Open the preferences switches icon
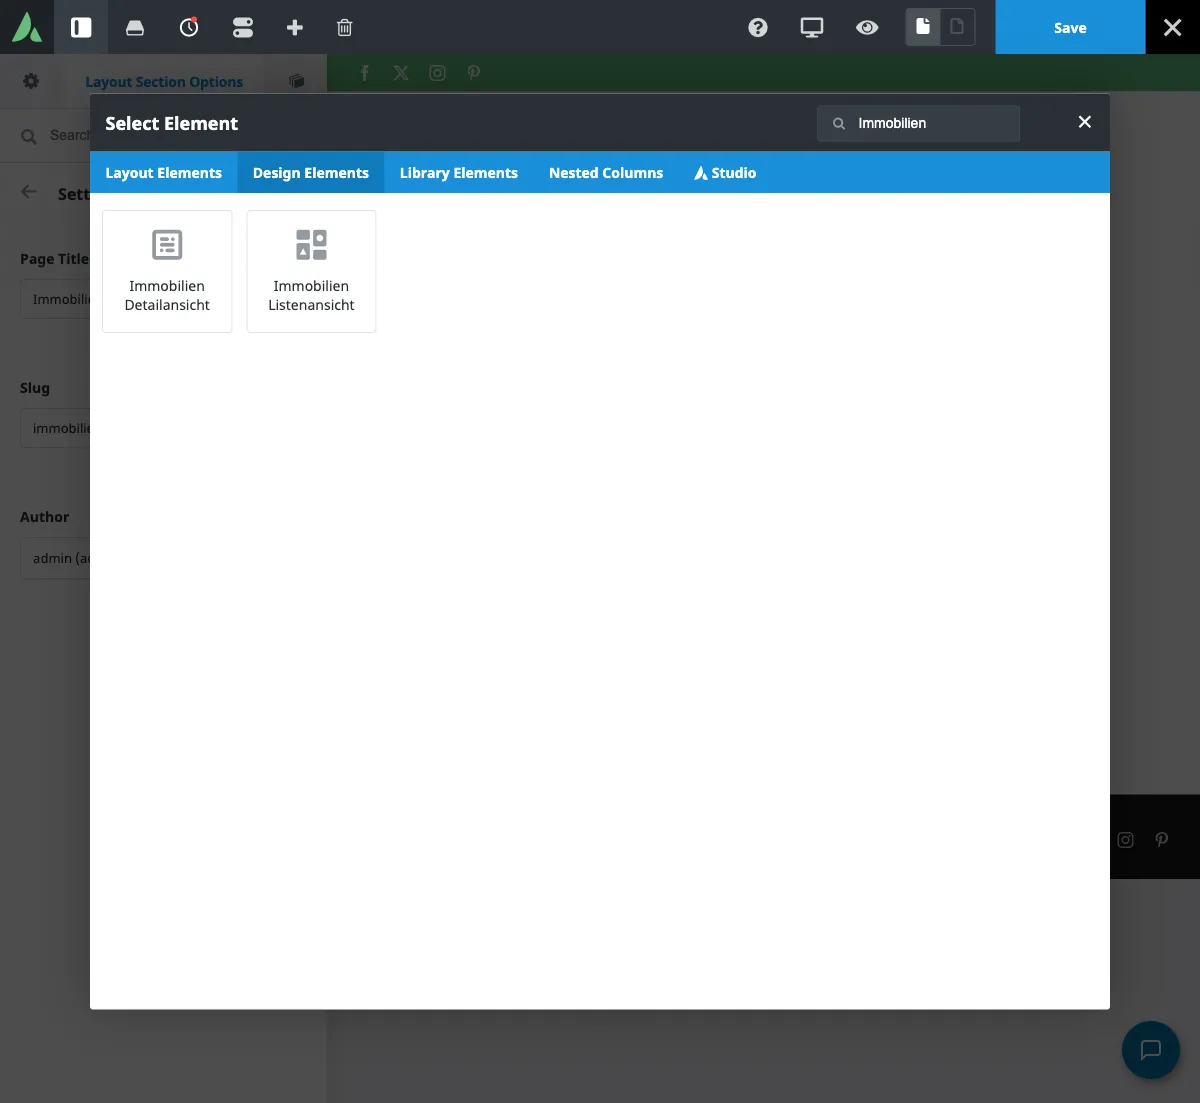Image resolution: width=1200 pixels, height=1103 pixels. pos(243,28)
